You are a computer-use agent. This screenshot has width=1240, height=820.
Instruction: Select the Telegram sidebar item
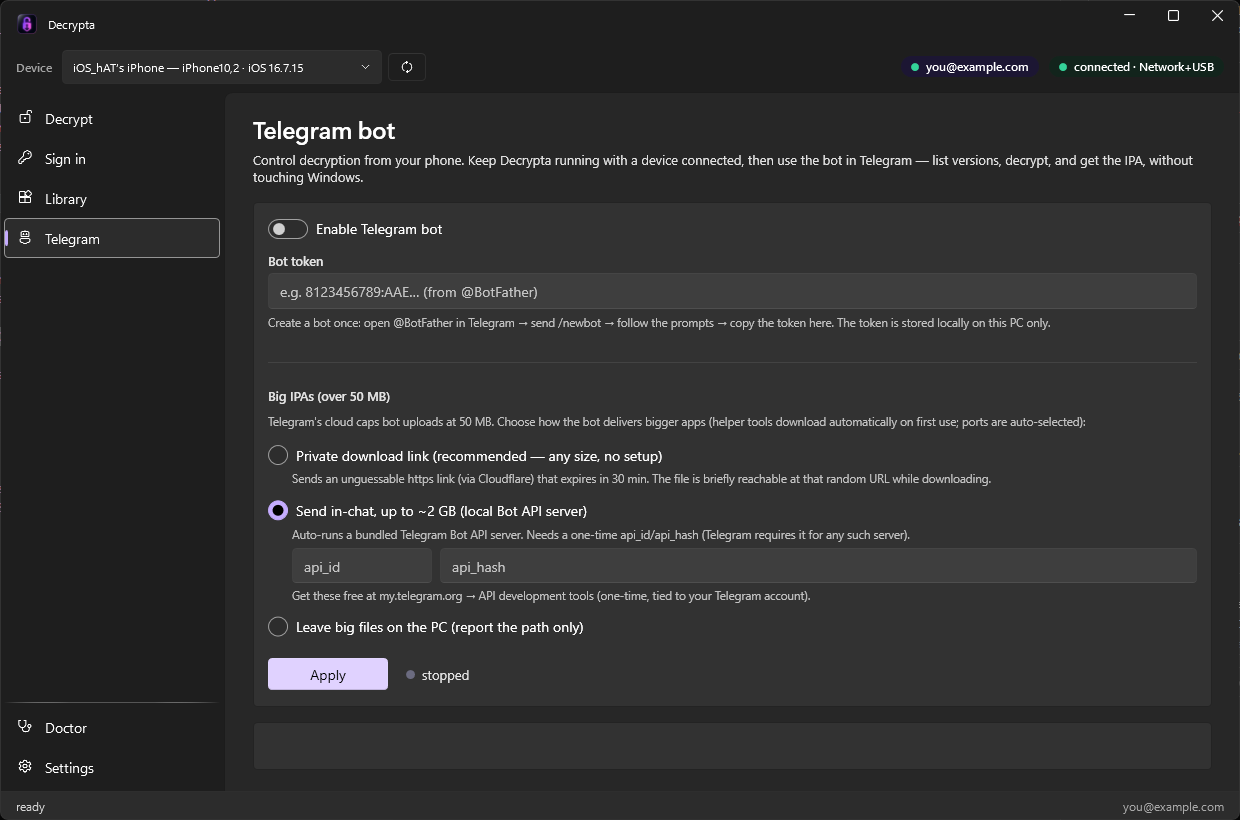point(112,238)
